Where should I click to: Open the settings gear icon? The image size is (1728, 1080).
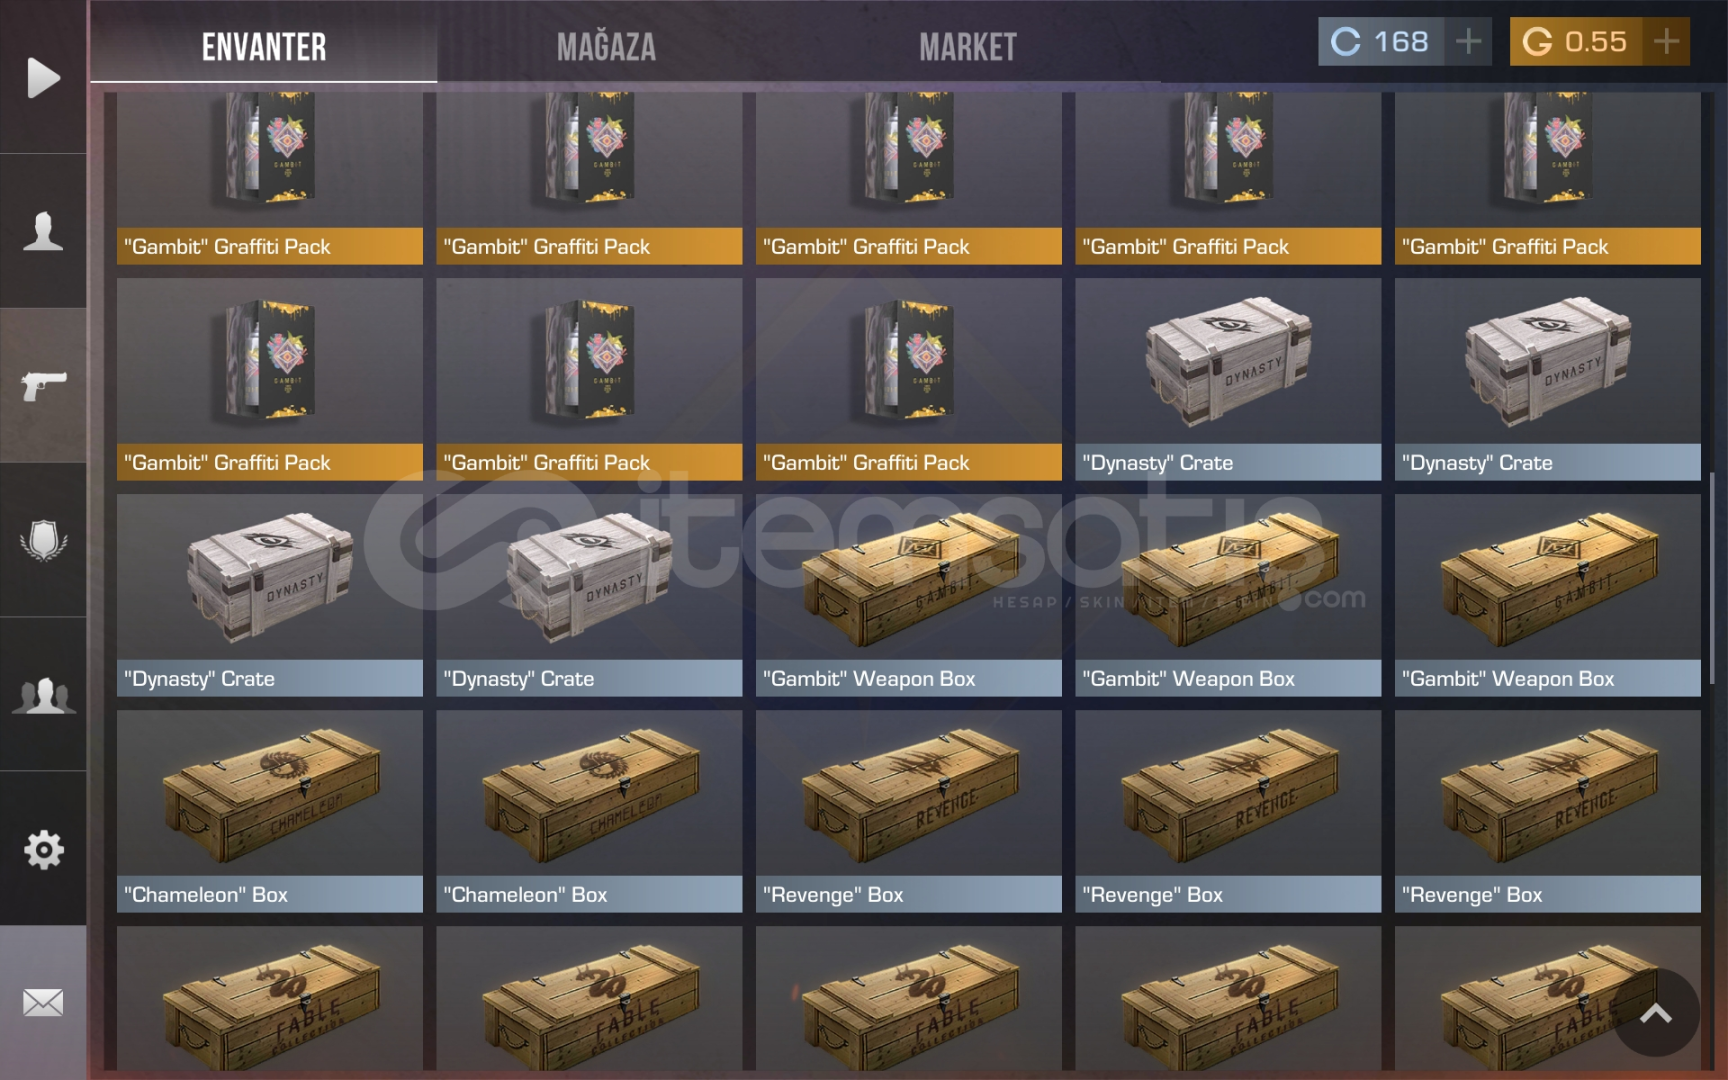point(43,849)
